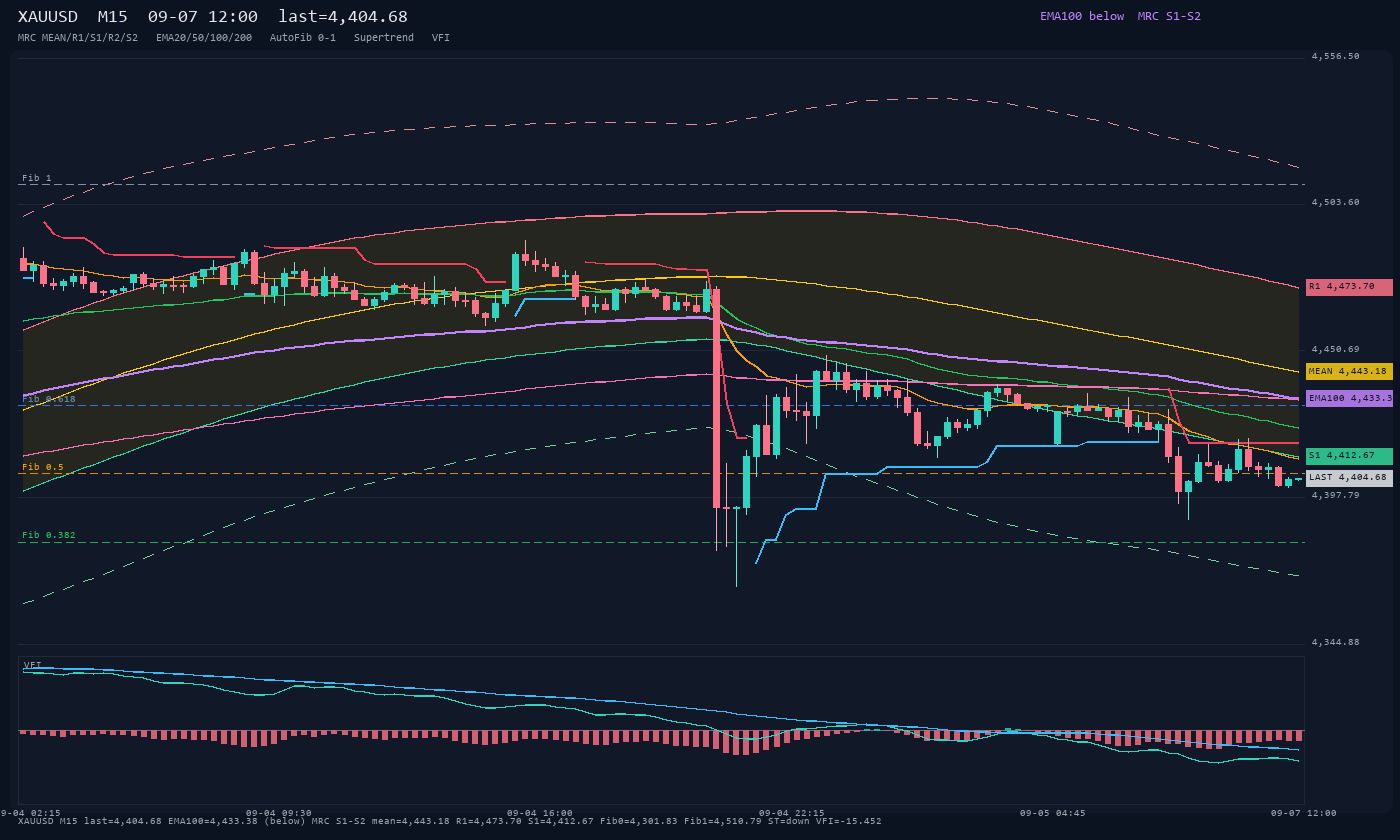1400x840 pixels.
Task: Select the EMA100 price tag on axis
Action: 1349,398
